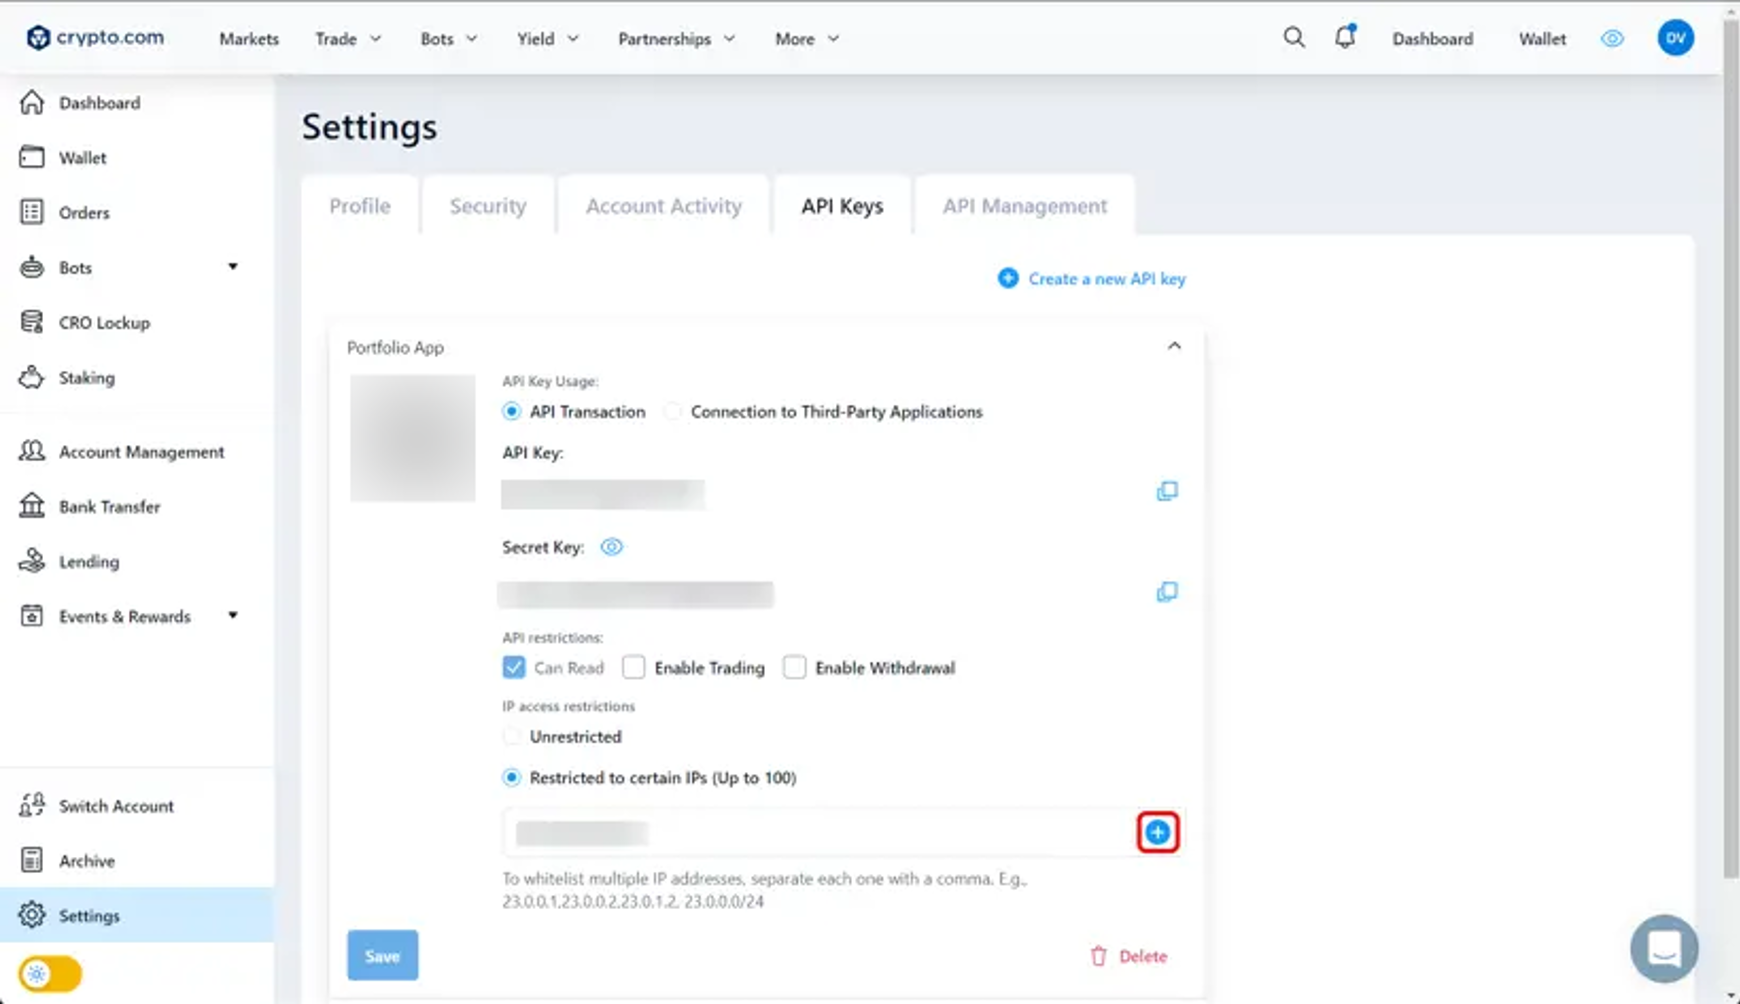Copy the API key value
The width and height of the screenshot is (1740, 1004).
(x=1166, y=491)
